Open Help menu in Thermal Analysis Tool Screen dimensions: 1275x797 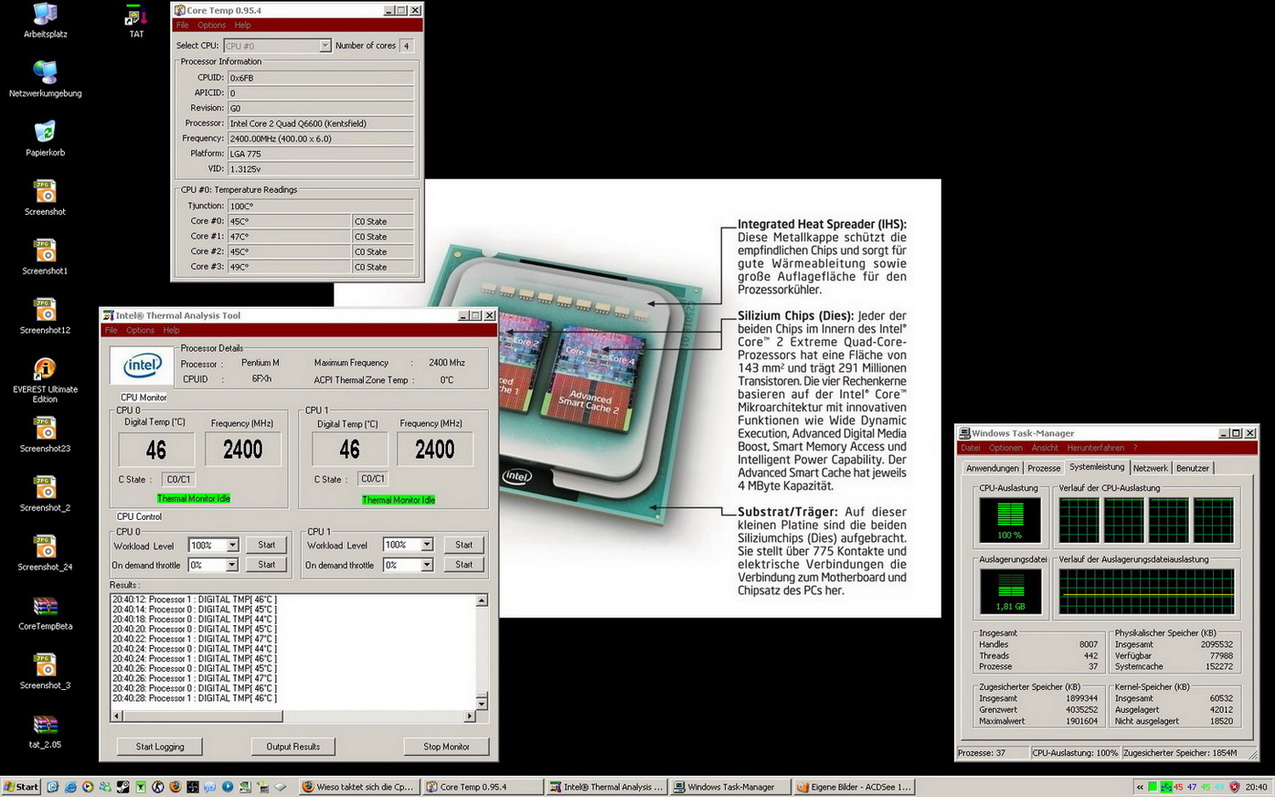coord(171,330)
